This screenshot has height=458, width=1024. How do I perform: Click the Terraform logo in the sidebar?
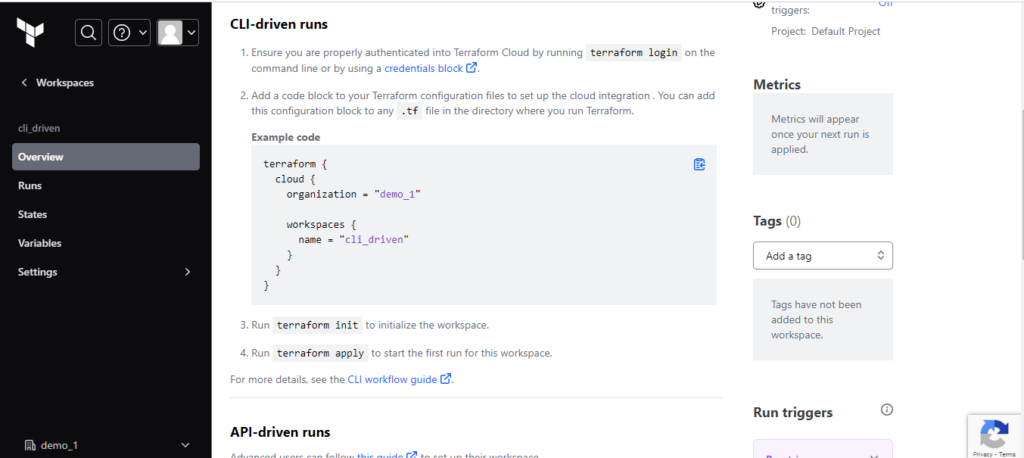point(30,32)
